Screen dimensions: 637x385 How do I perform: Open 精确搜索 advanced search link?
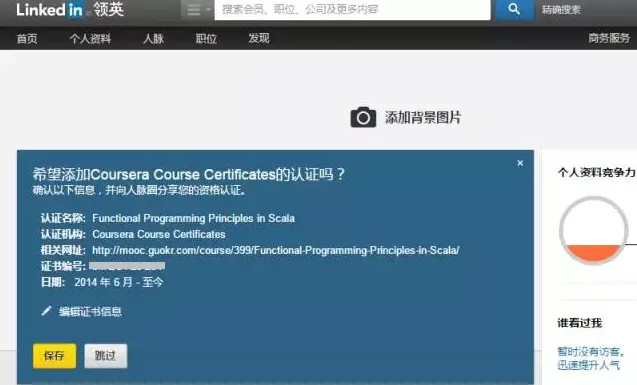click(561, 9)
